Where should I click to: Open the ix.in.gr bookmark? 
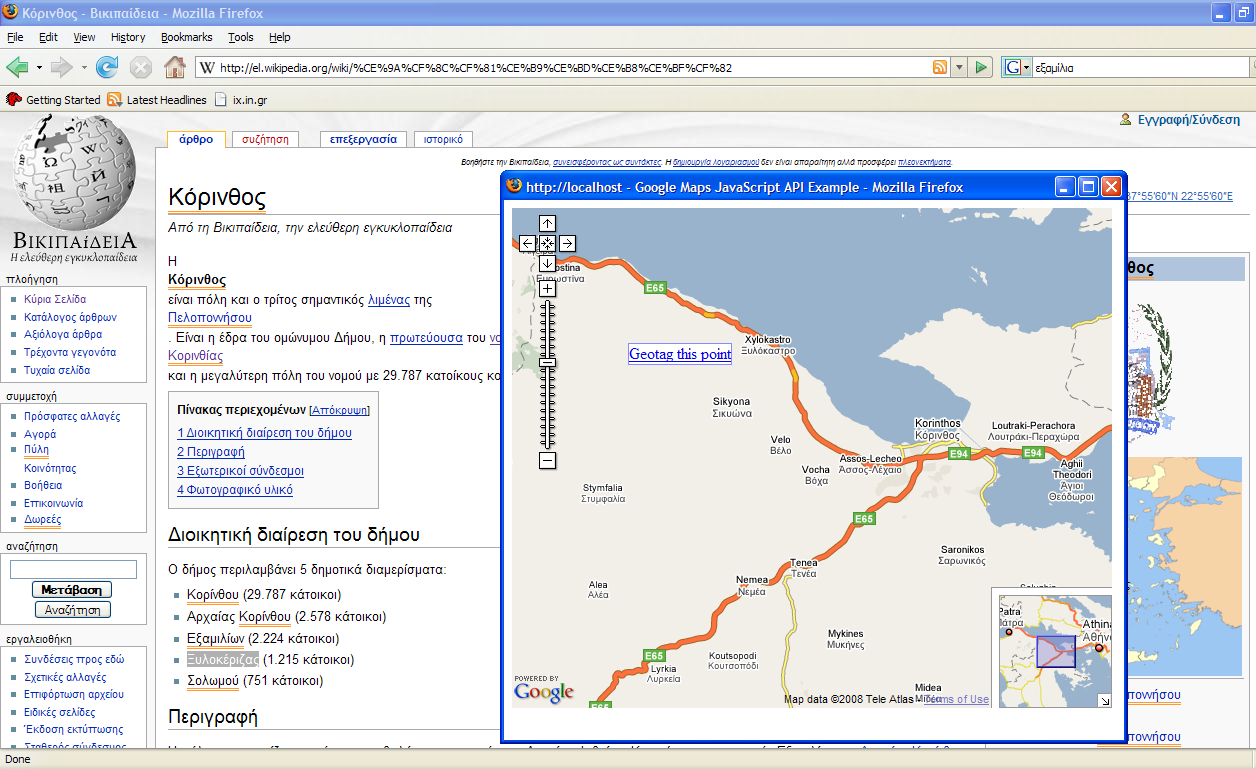[241, 100]
